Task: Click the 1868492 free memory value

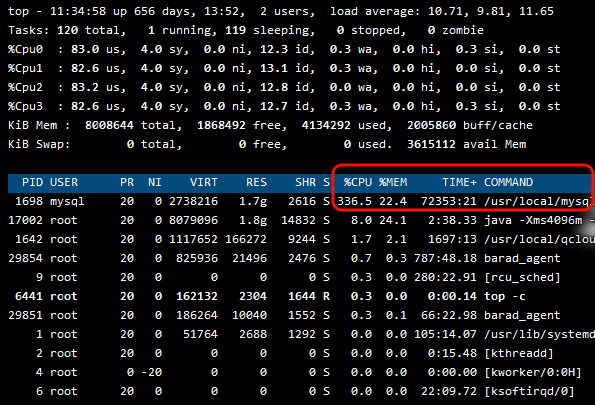Action: [221, 125]
